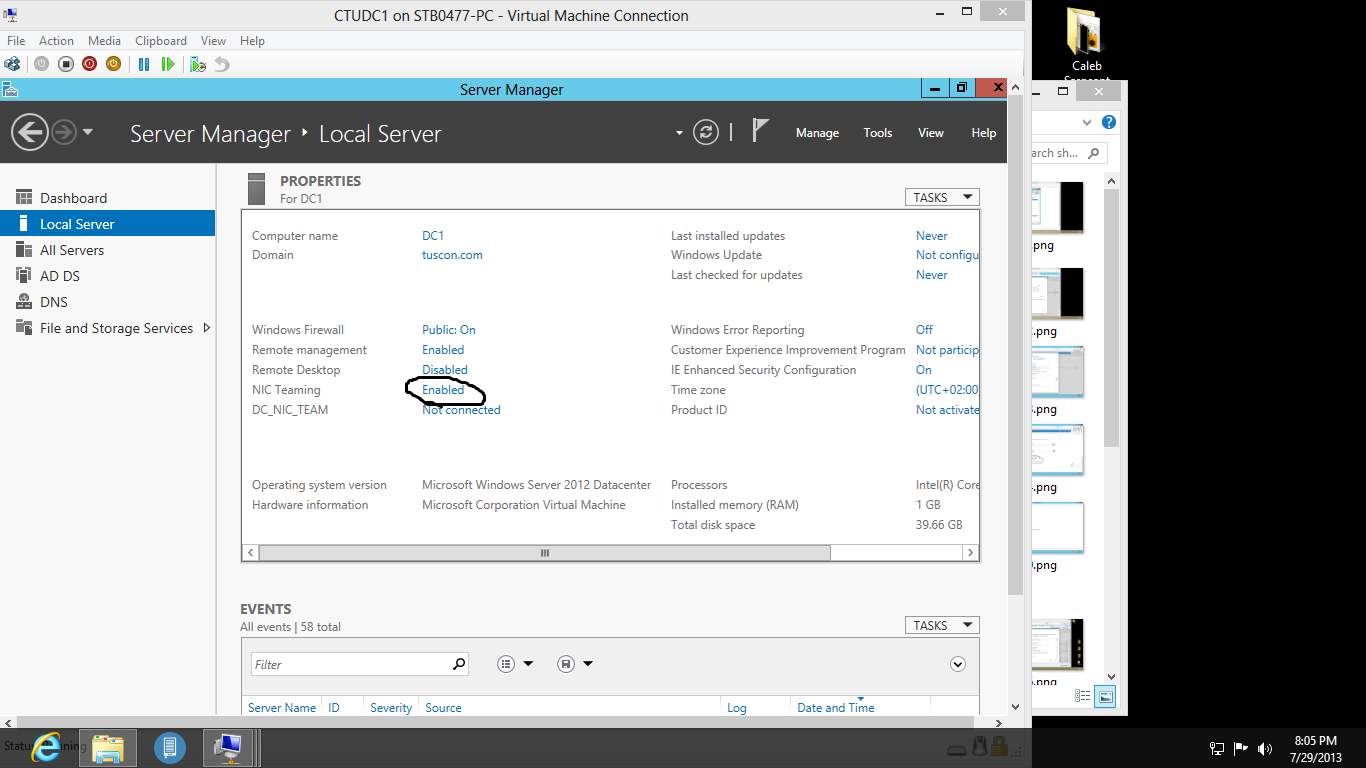This screenshot has height=768, width=1366.
Task: Open the Events TASKS dropdown
Action: point(942,625)
